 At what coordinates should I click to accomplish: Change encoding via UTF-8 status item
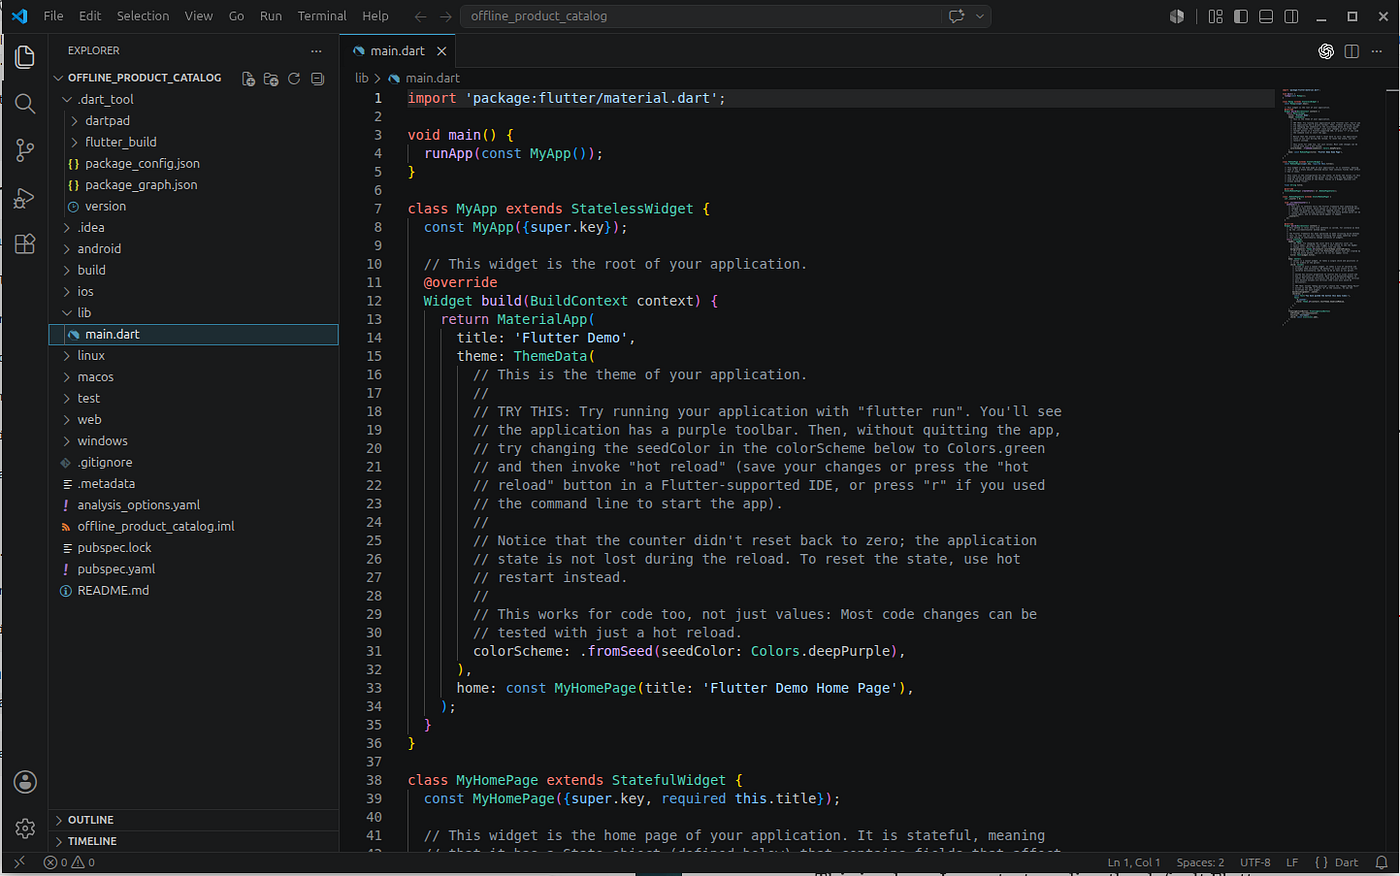[x=1255, y=862]
